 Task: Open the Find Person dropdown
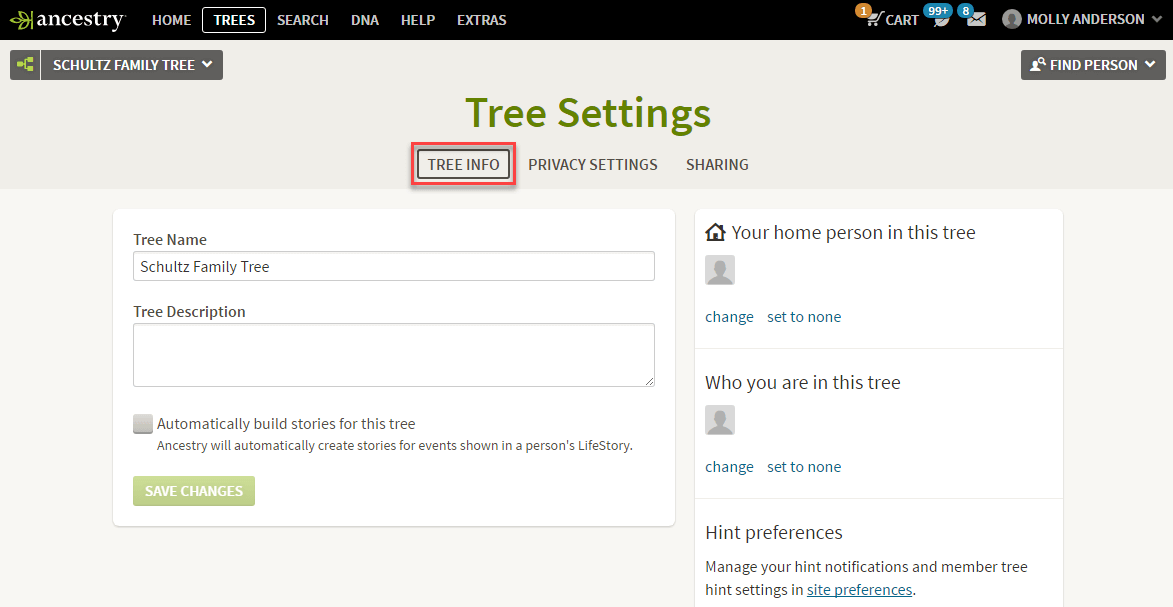click(1093, 65)
